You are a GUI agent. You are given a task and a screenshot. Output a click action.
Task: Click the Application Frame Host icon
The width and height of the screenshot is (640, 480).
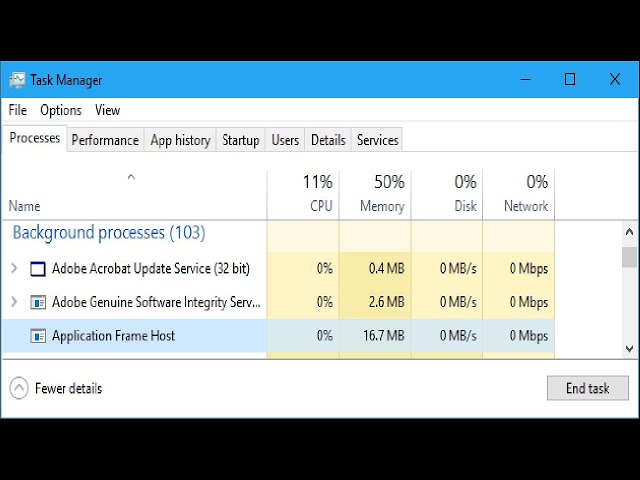pos(38,336)
